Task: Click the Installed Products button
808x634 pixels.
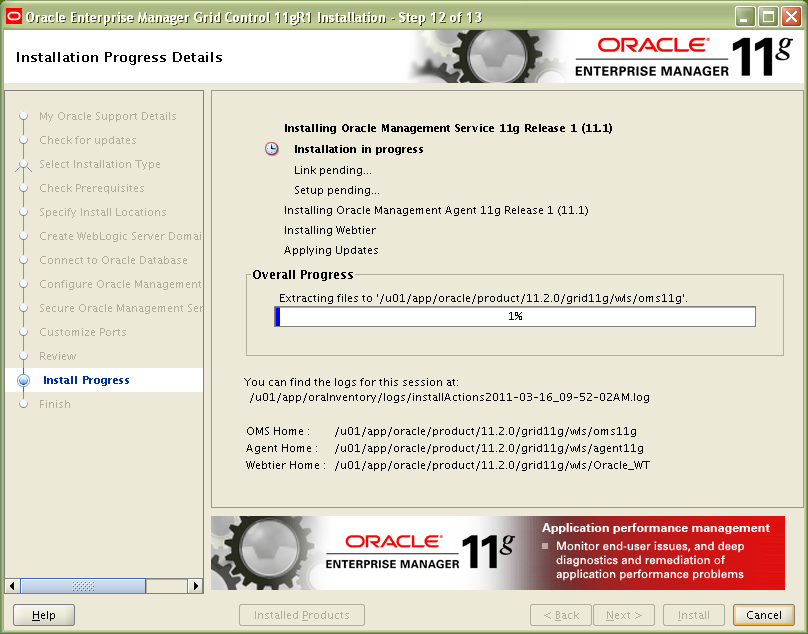Action: tap(302, 615)
